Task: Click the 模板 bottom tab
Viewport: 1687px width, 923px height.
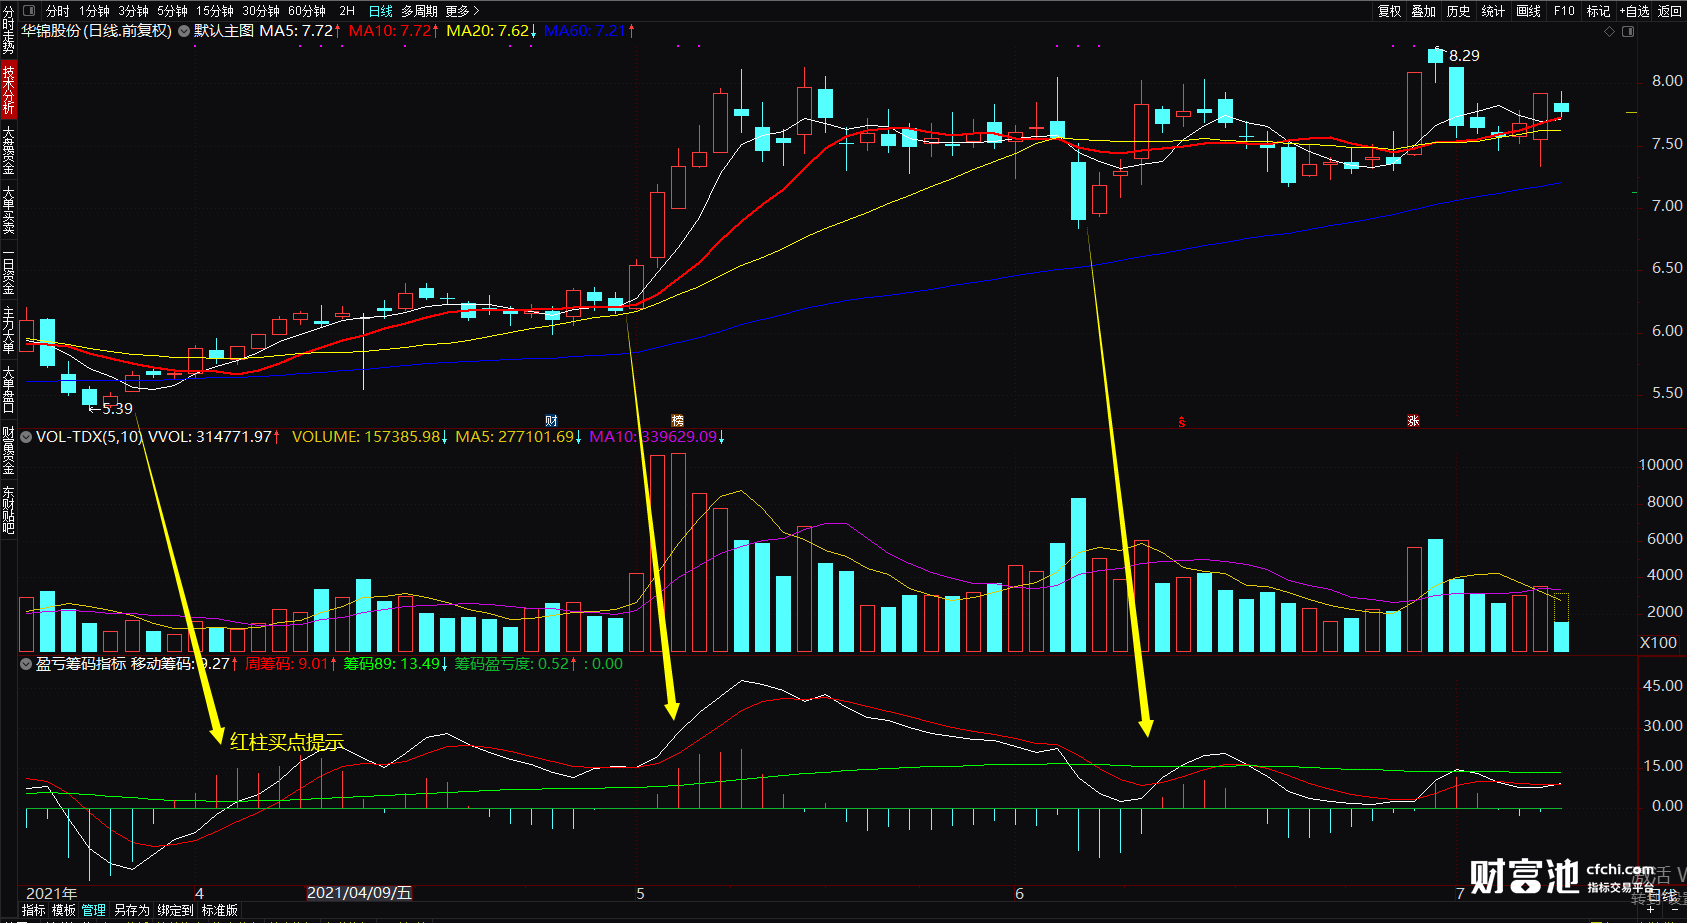Action: click(x=64, y=910)
